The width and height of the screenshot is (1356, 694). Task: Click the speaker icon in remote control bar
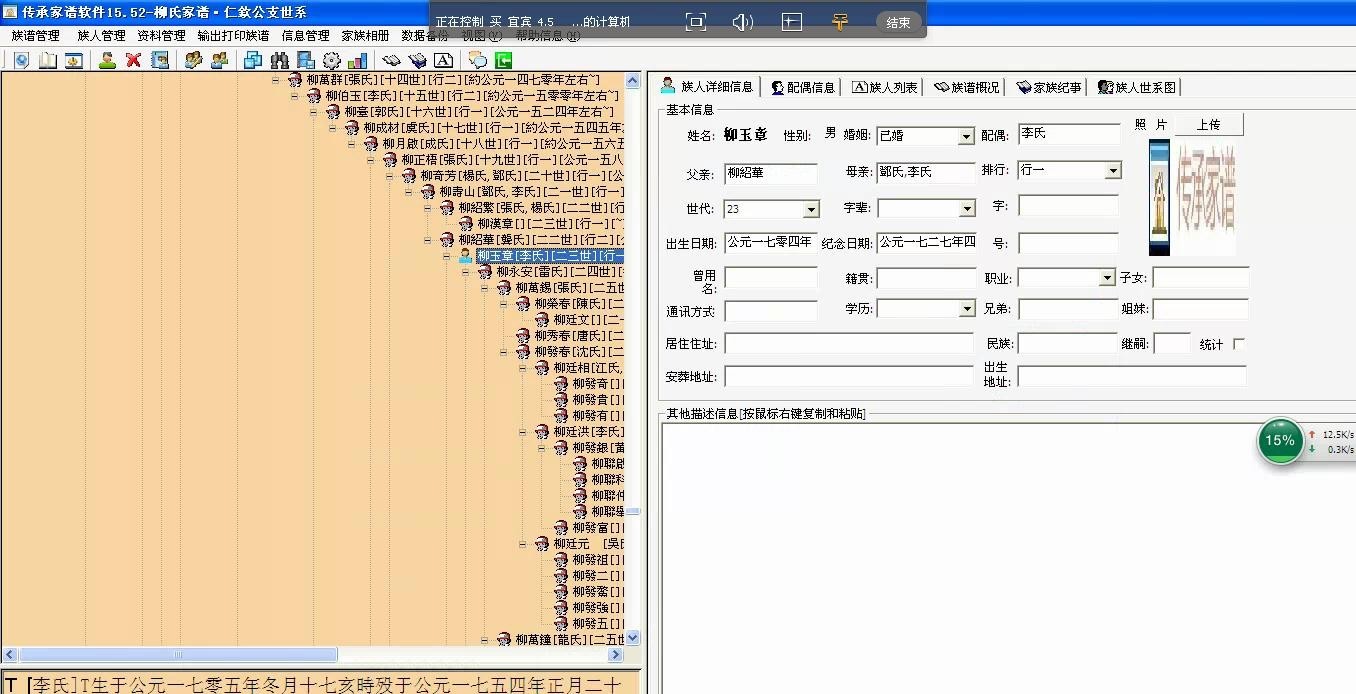coord(742,22)
